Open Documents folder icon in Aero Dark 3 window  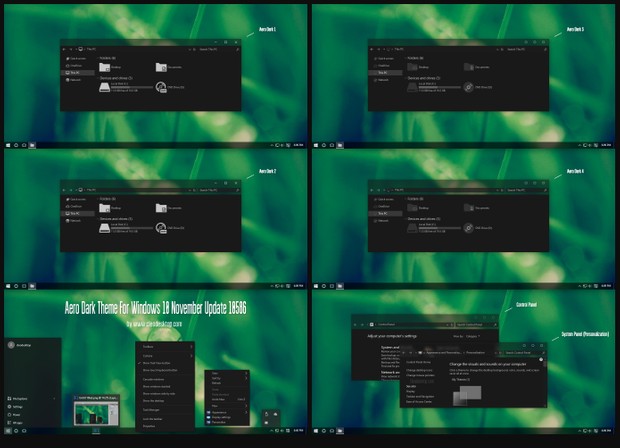[x=469, y=67]
